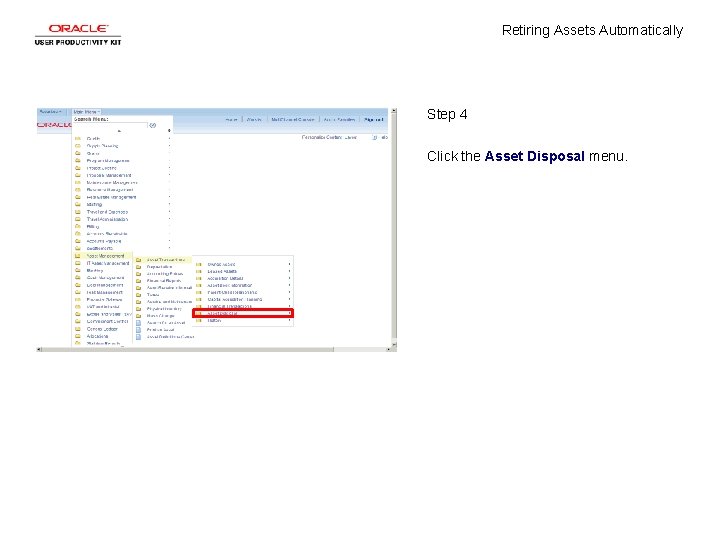Click folder icon beside Taxes

(x=138, y=295)
